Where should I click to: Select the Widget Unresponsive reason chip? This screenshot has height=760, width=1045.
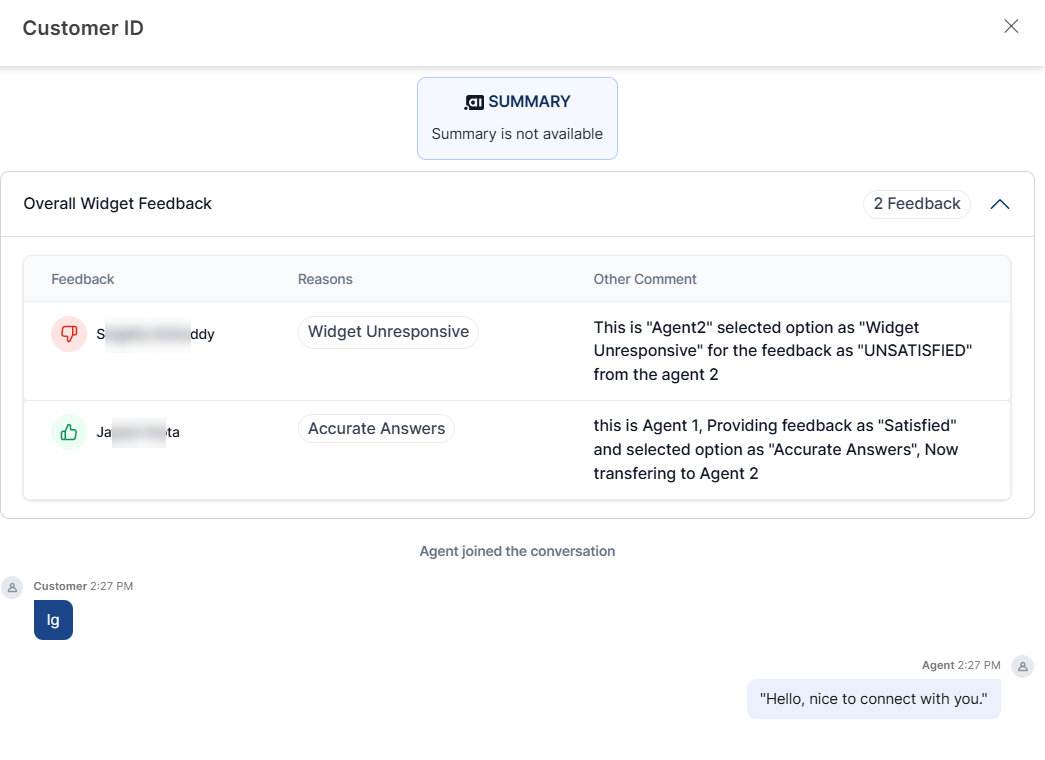(x=388, y=330)
